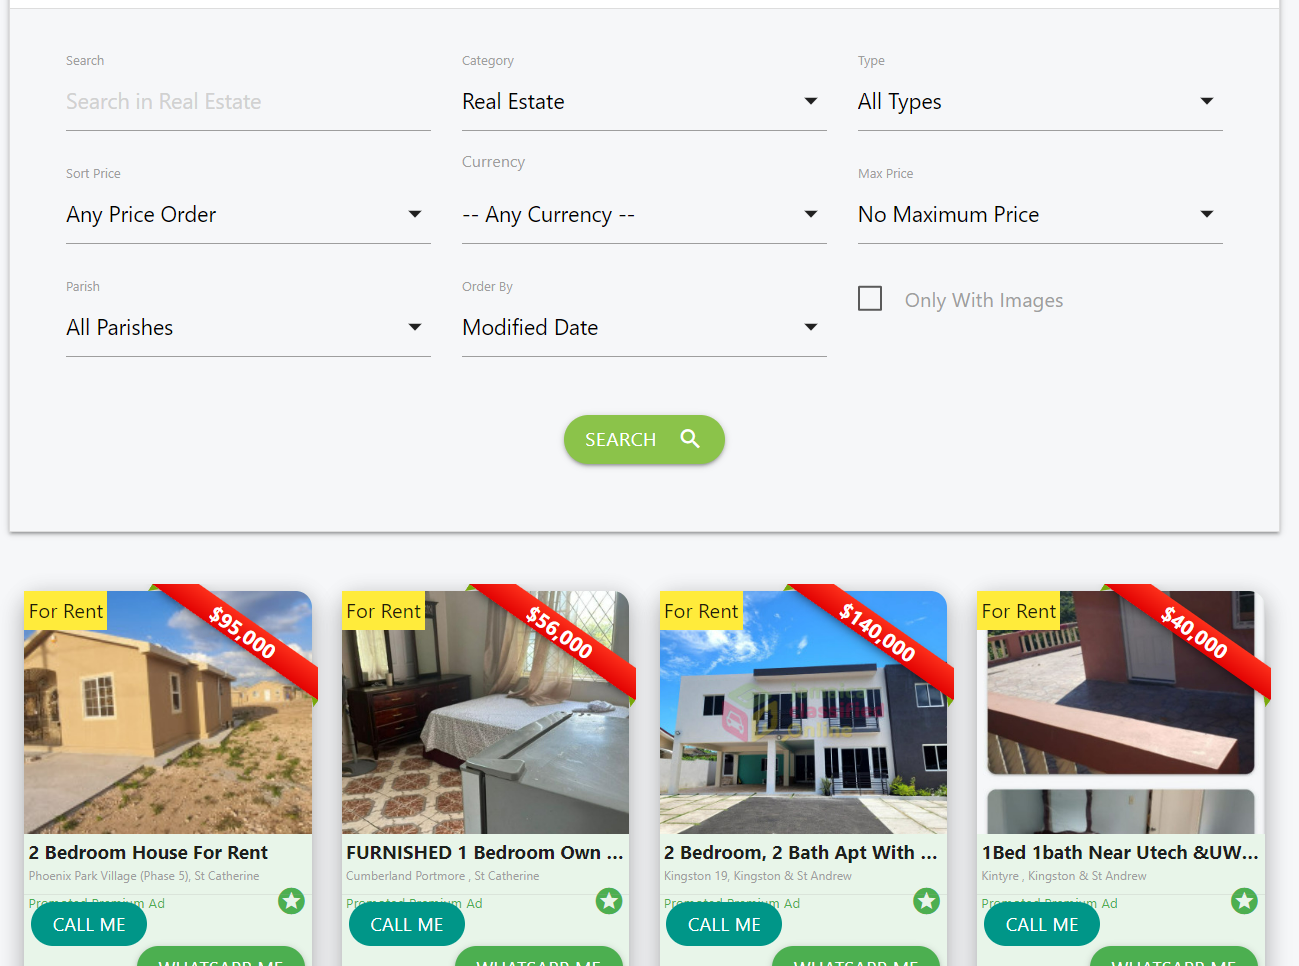1299x966 pixels.
Task: Click the Search in Real Estate field
Action: (248, 102)
